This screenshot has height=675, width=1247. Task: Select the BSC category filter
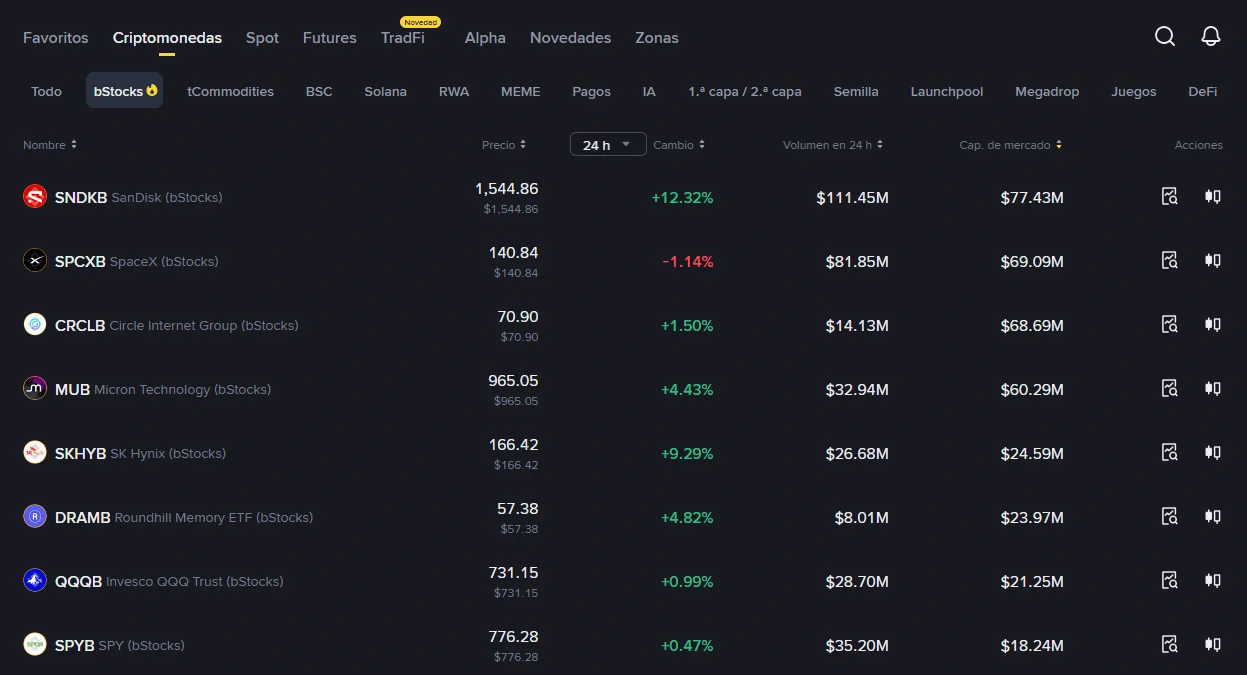coord(319,91)
